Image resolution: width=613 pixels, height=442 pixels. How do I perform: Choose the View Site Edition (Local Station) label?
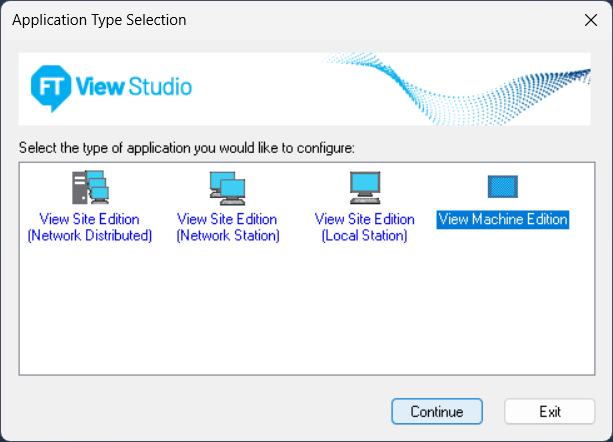[x=365, y=228]
